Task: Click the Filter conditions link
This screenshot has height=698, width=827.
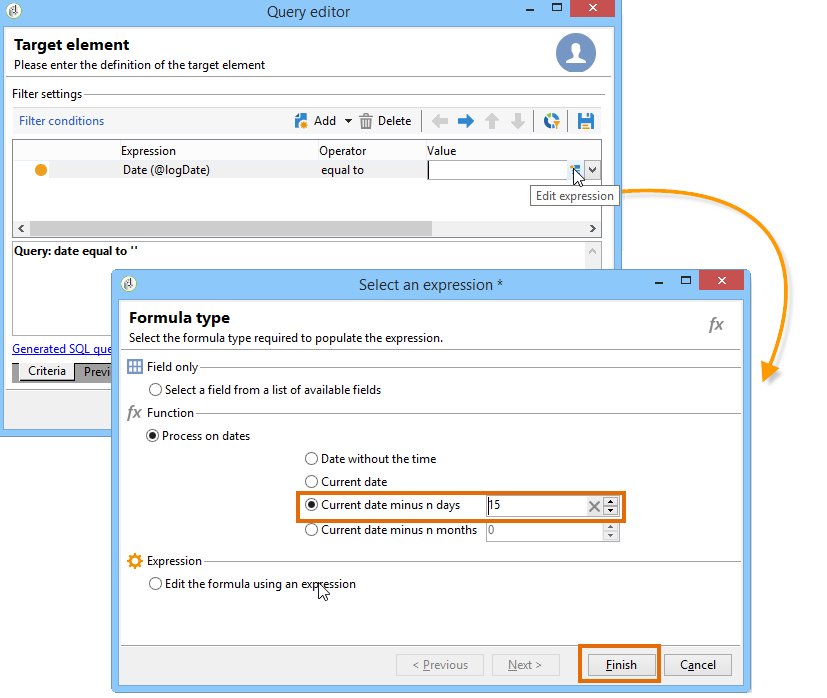Action: pyautogui.click(x=61, y=121)
